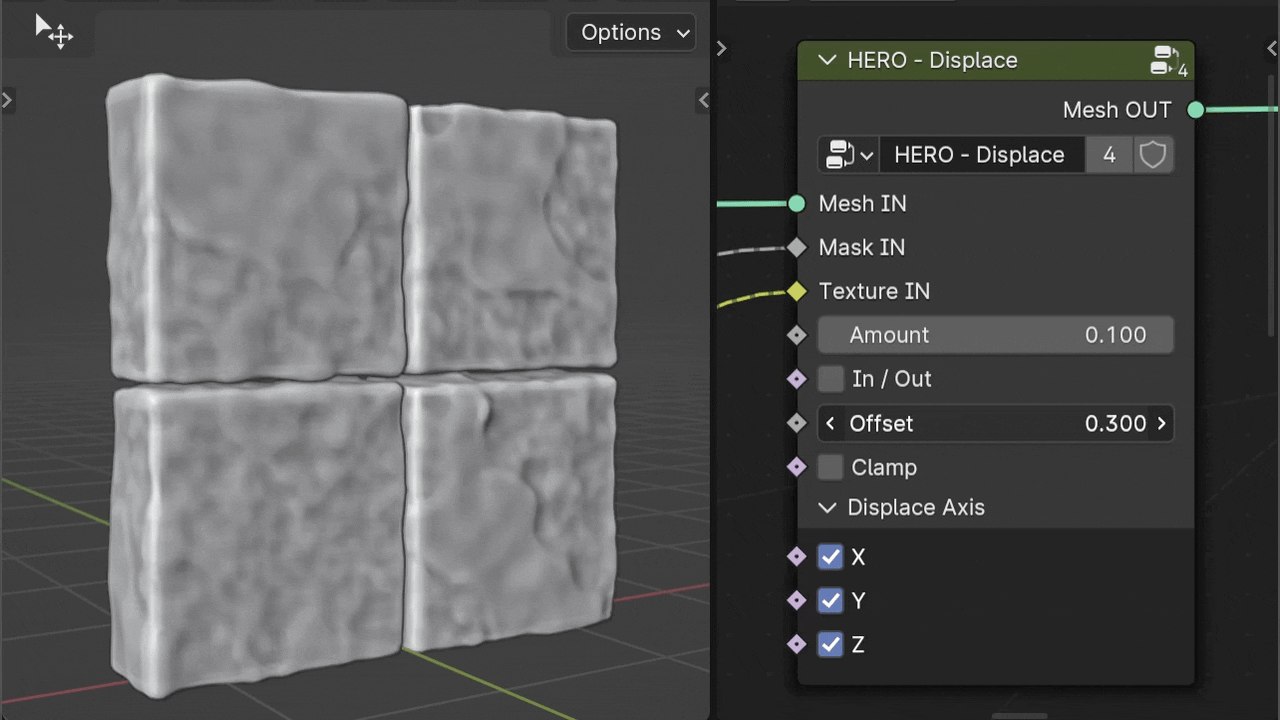Click HERO - Displace name field
Screen dimensions: 1280x720
click(981, 155)
